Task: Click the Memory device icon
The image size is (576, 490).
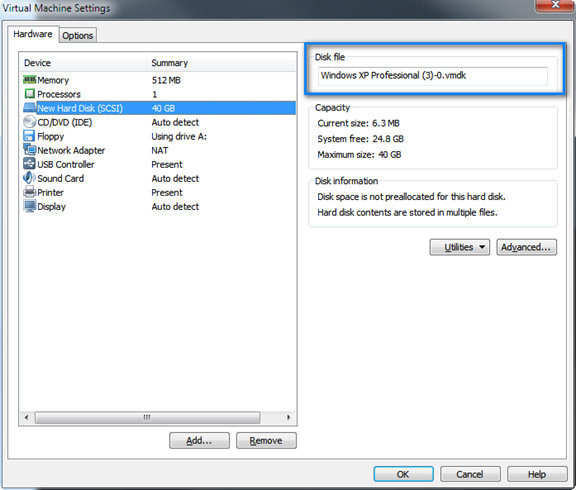Action: pyautogui.click(x=29, y=80)
